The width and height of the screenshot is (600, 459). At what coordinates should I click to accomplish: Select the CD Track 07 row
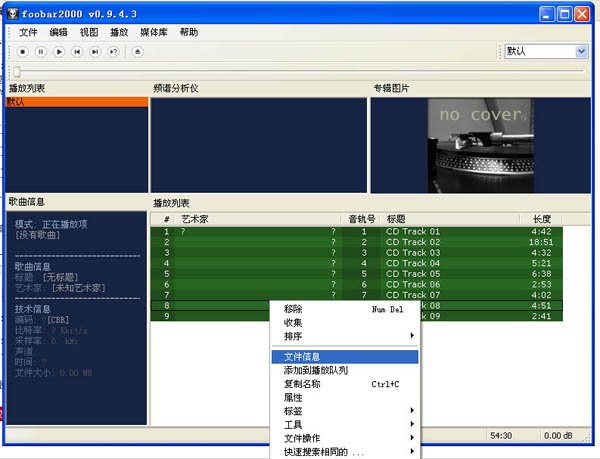(357, 295)
